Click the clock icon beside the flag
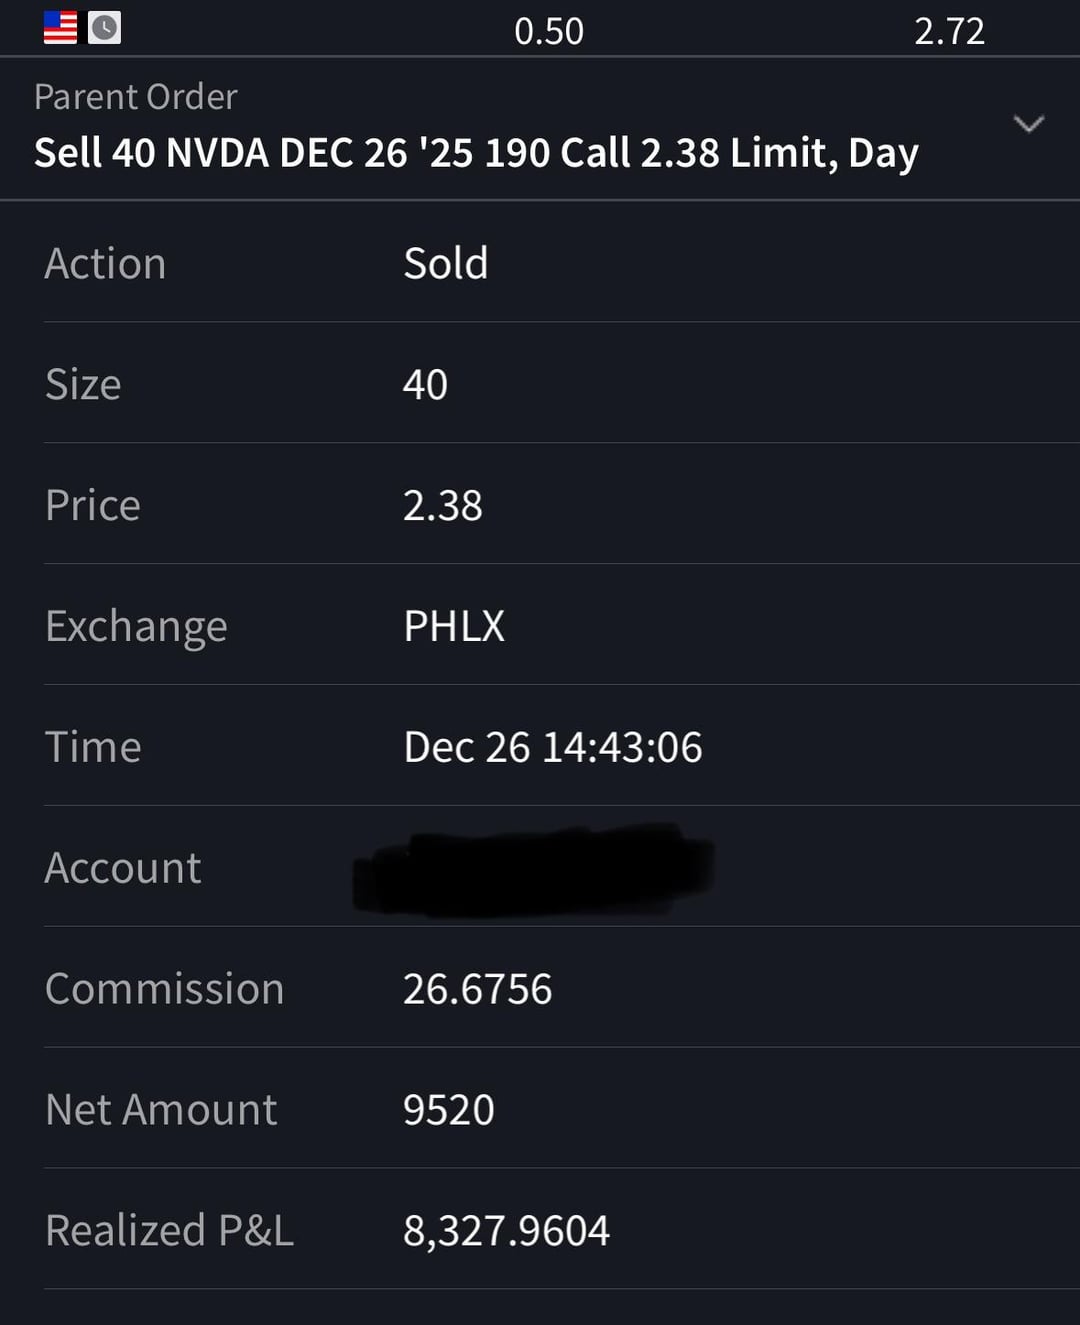 (x=105, y=27)
